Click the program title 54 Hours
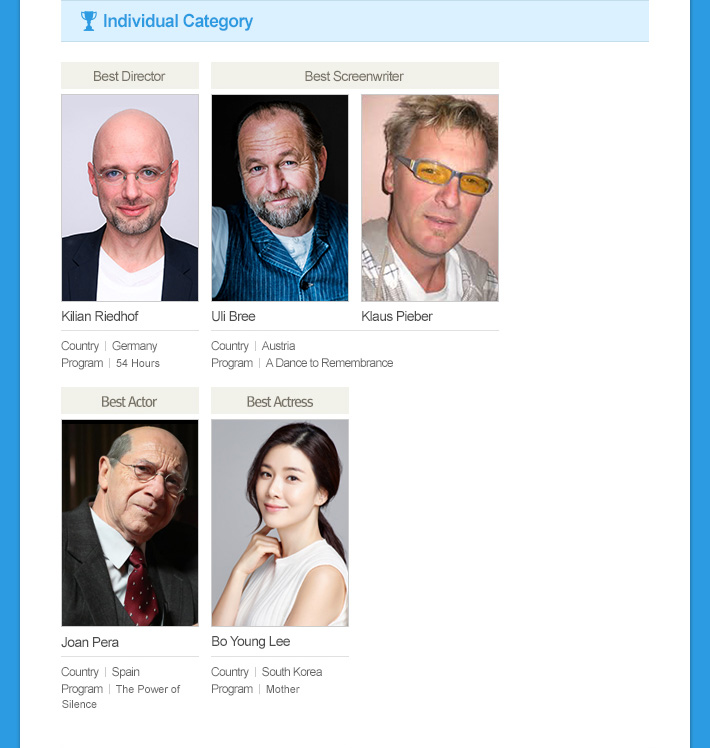 click(138, 363)
